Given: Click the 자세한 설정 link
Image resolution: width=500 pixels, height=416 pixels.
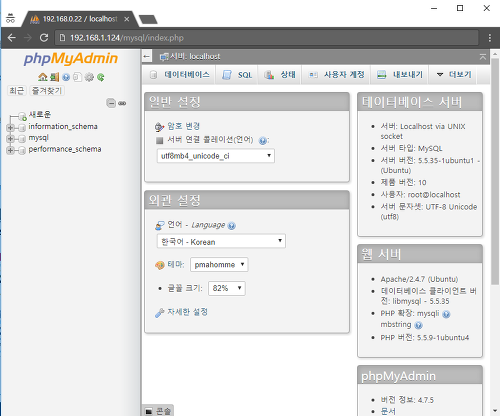Looking at the screenshot, I should point(187,312).
